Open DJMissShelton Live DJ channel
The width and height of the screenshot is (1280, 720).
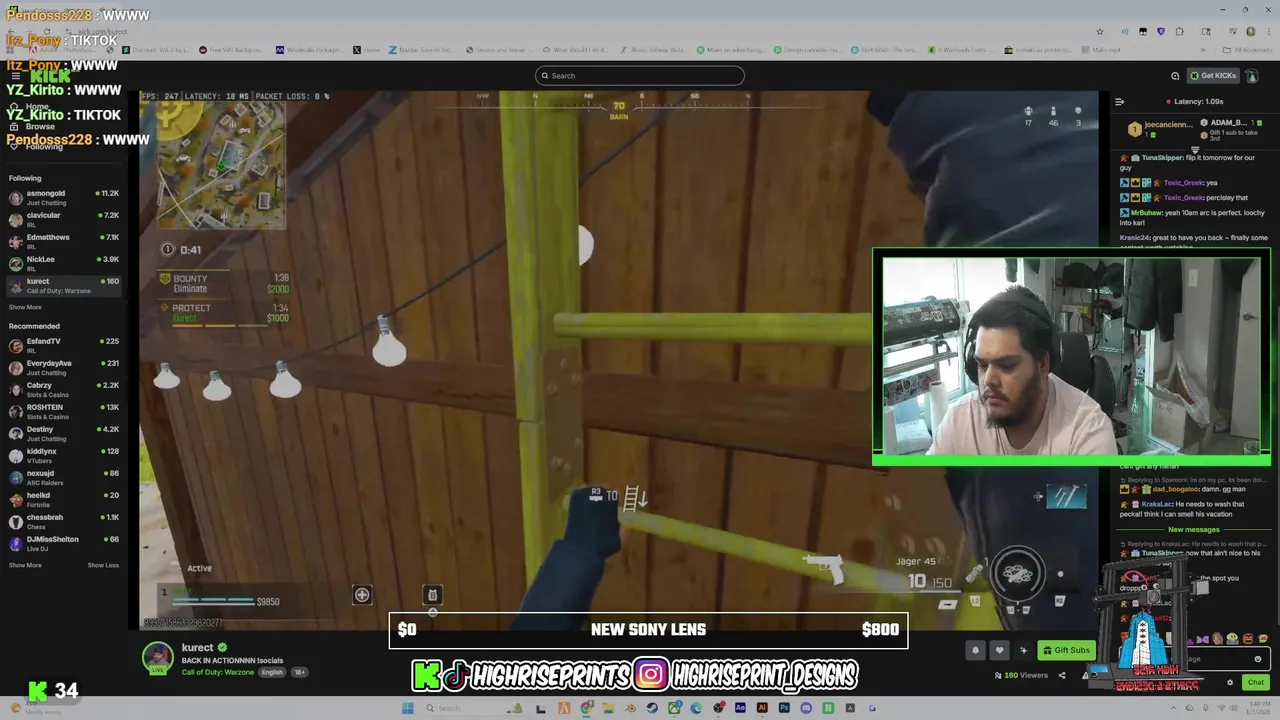[64, 544]
